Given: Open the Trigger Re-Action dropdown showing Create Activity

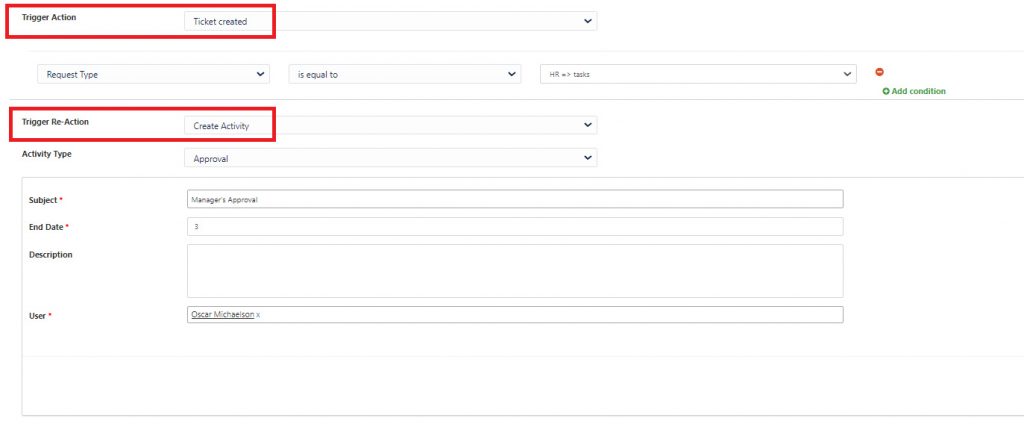Looking at the screenshot, I should (391, 125).
